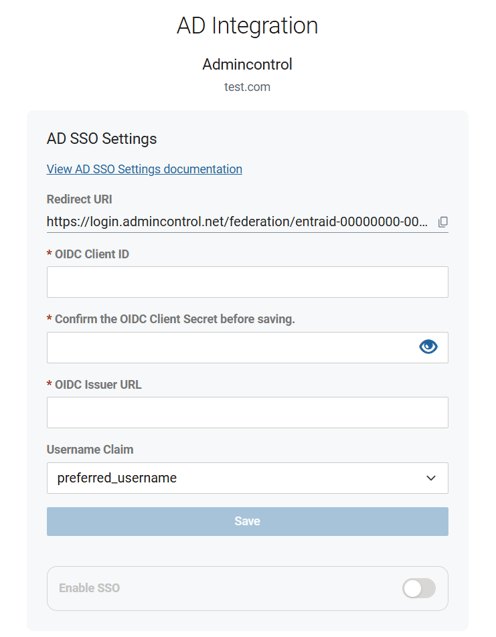Click the AD SSO Settings heading

pos(102,139)
